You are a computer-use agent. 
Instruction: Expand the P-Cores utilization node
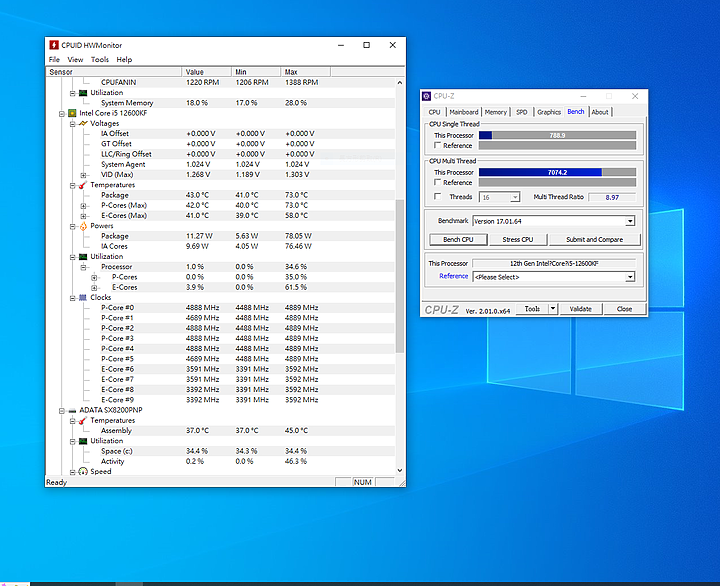[x=94, y=277]
